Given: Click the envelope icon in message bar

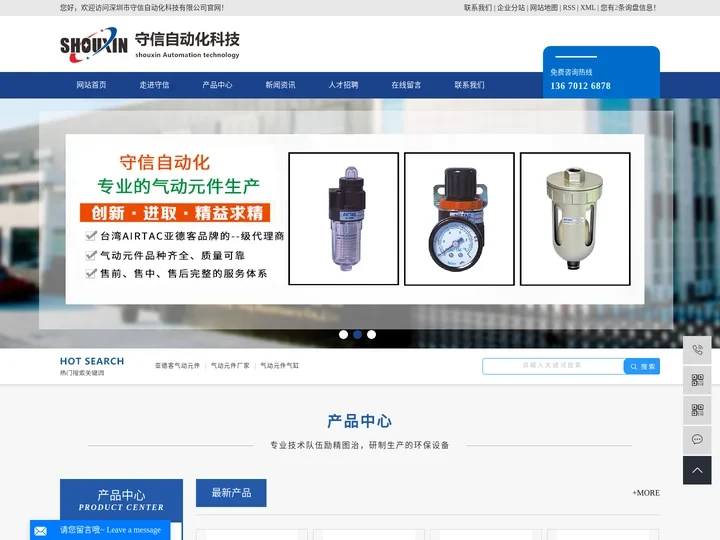Looking at the screenshot, I should 40,531.
